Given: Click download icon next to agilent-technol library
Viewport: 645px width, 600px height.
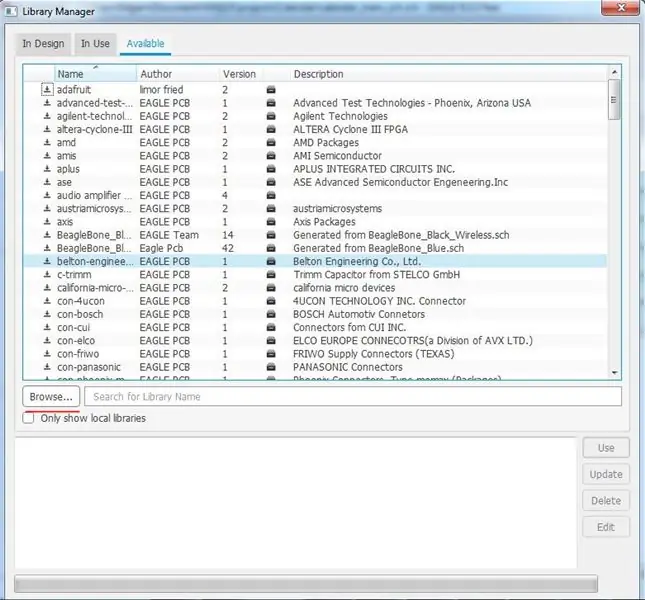Looking at the screenshot, I should [x=47, y=116].
